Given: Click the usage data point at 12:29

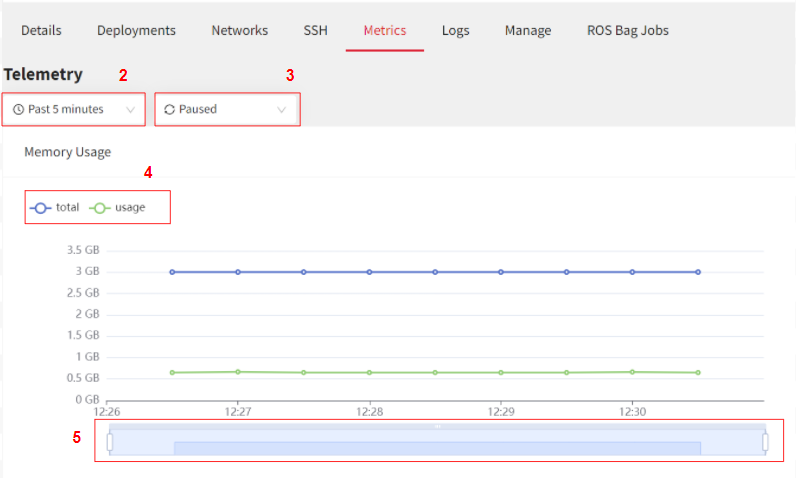Looking at the screenshot, I should pos(501,372).
